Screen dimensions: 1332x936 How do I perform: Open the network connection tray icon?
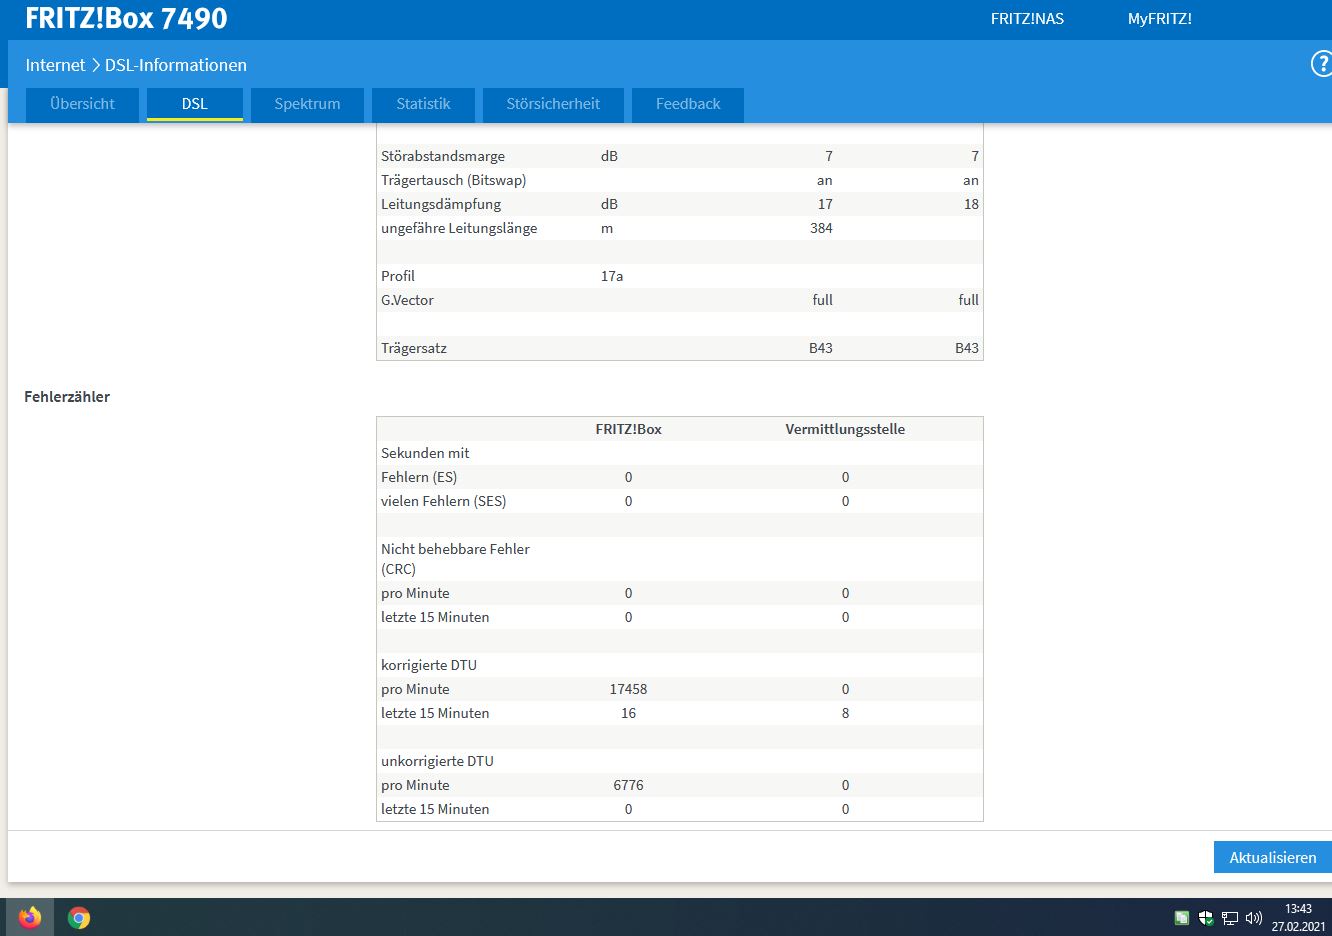(1230, 917)
